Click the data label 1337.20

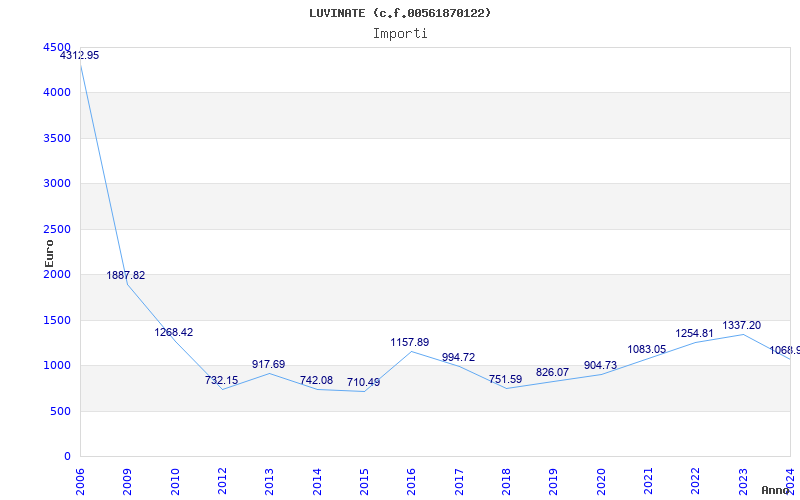(741, 326)
